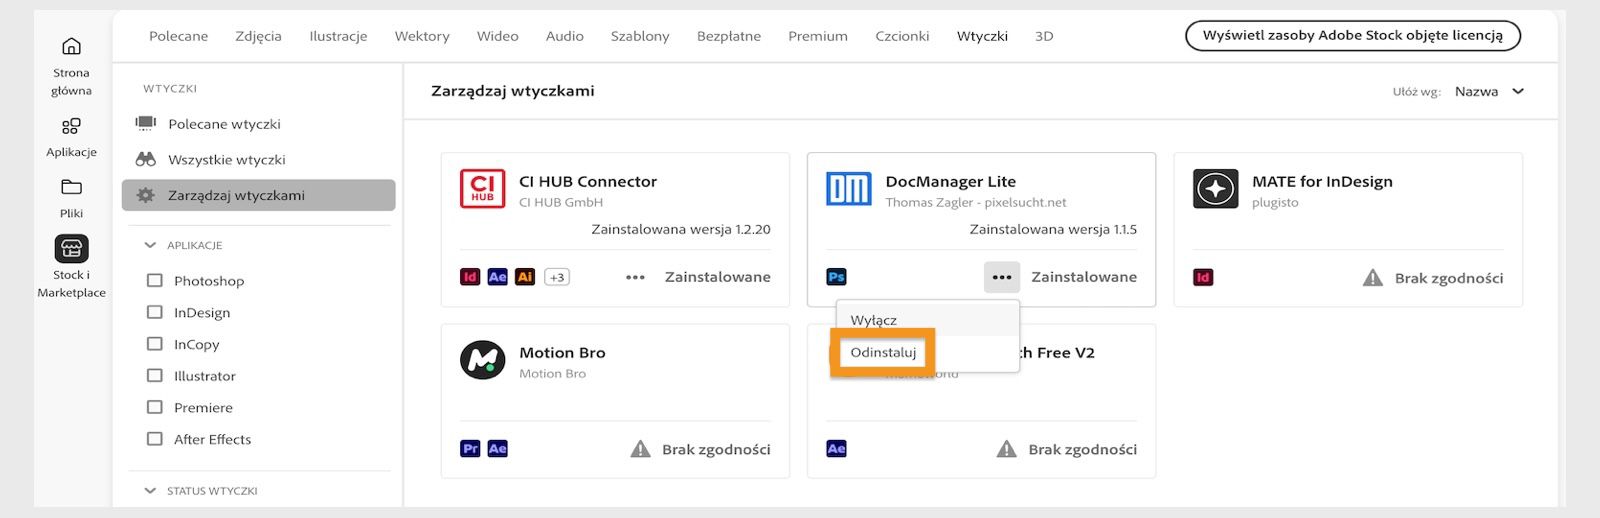Screen dimensions: 1600x518
Task: Click the CI HUB Connector title
Action: [x=588, y=181]
